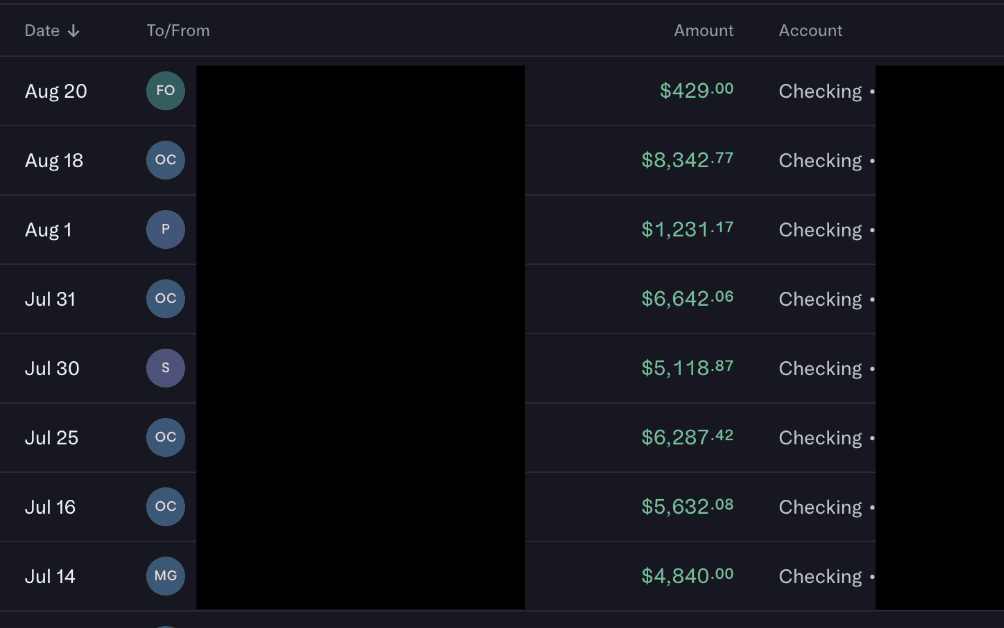Viewport: 1004px width, 628px height.
Task: Click the Account column header
Action: pos(810,31)
